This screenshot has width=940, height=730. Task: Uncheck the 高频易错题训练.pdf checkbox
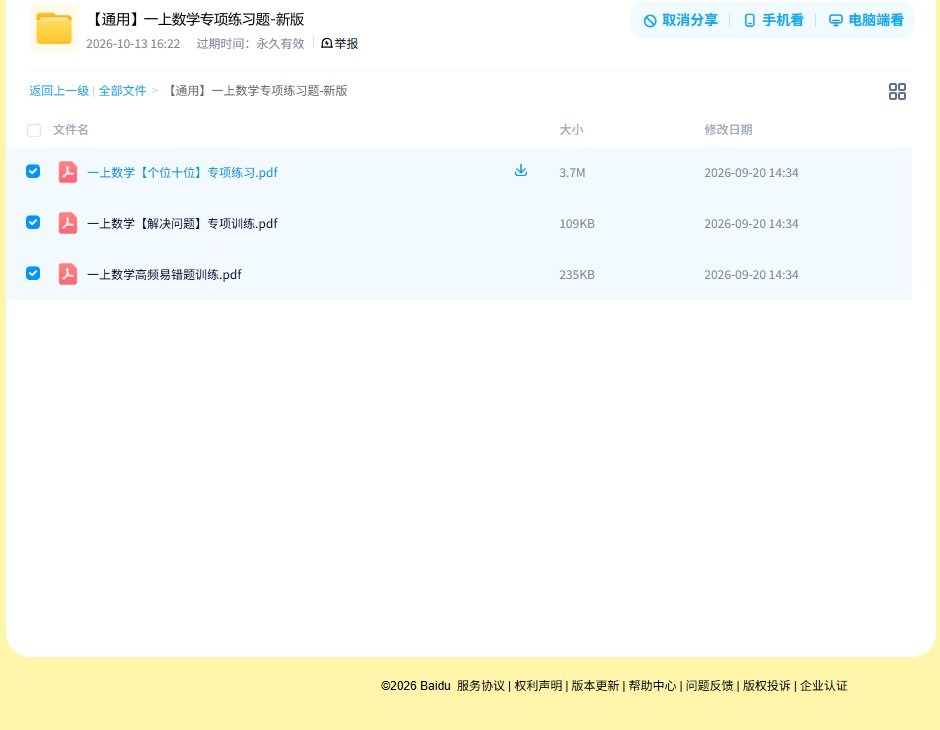pyautogui.click(x=33, y=273)
